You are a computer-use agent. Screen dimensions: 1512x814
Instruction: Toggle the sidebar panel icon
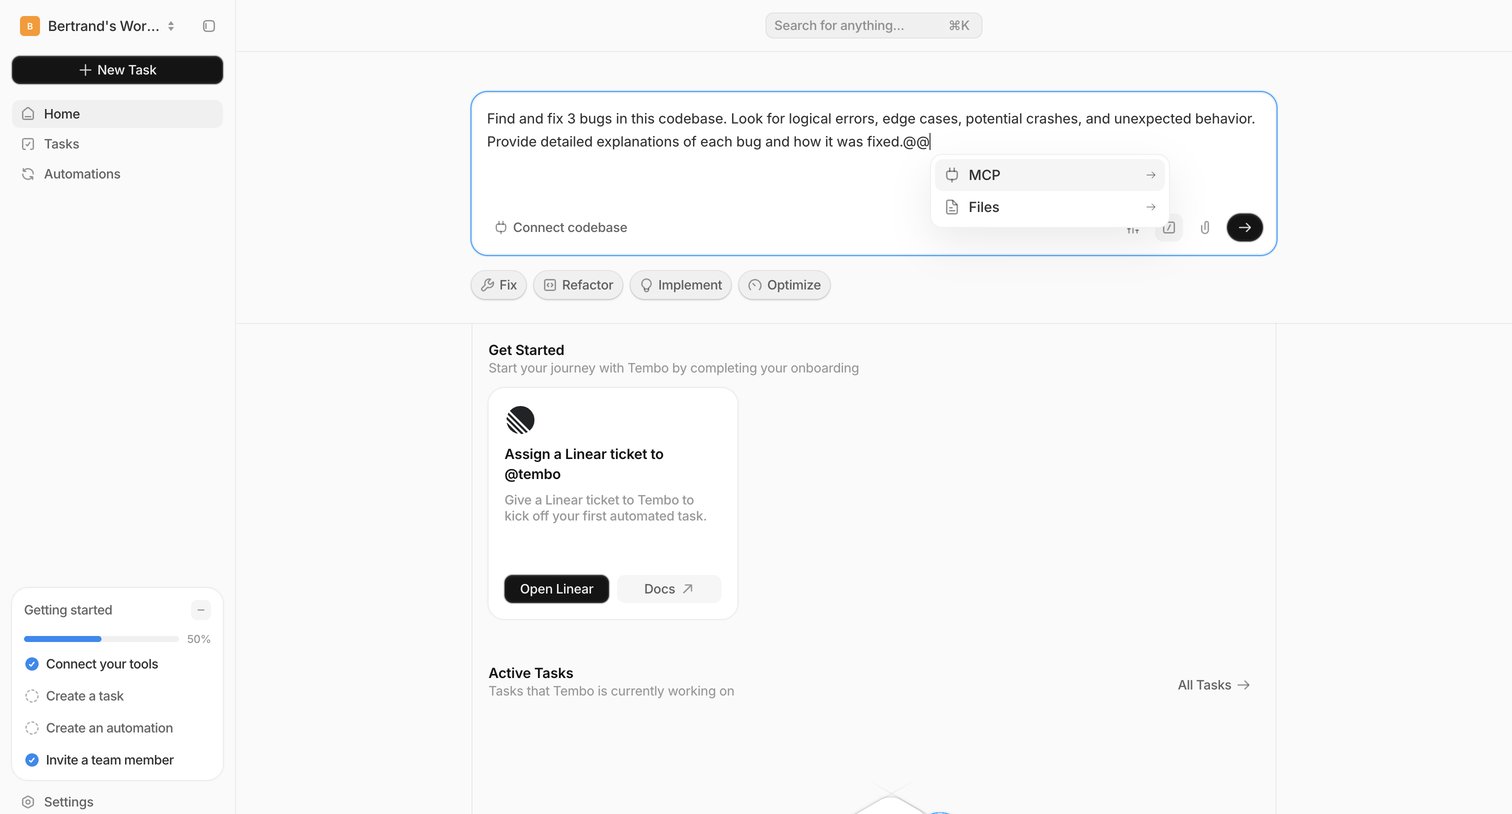click(209, 26)
